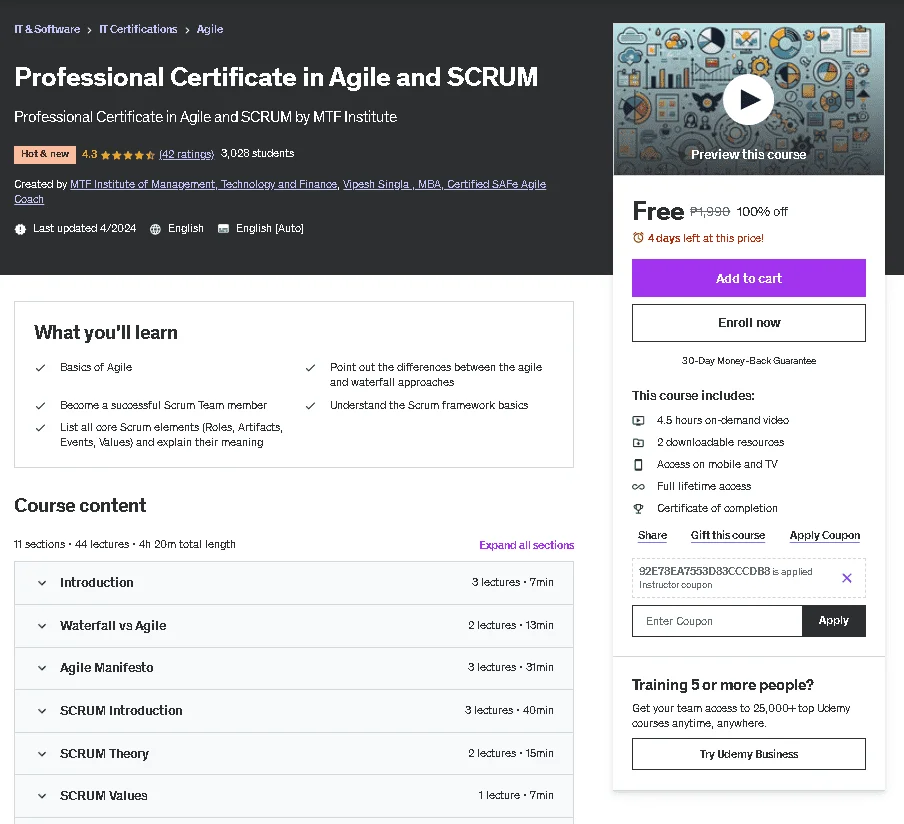Click the globe language icon
The image size is (904, 824).
155,229
